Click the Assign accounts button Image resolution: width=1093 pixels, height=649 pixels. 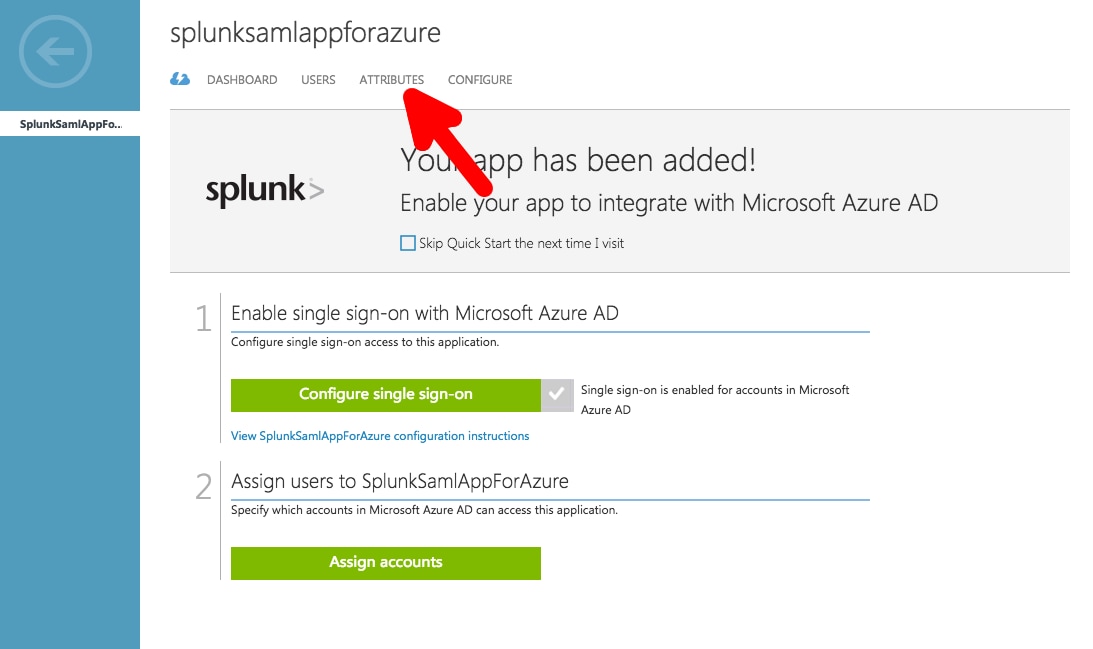pyautogui.click(x=385, y=563)
